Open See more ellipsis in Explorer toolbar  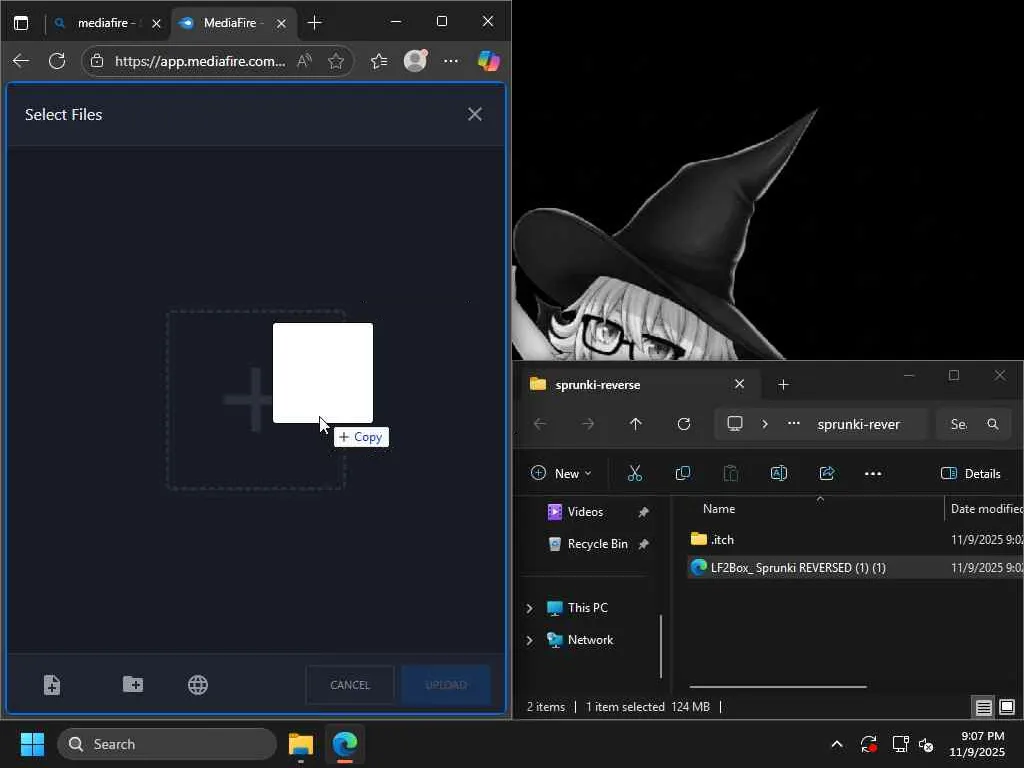click(873, 473)
